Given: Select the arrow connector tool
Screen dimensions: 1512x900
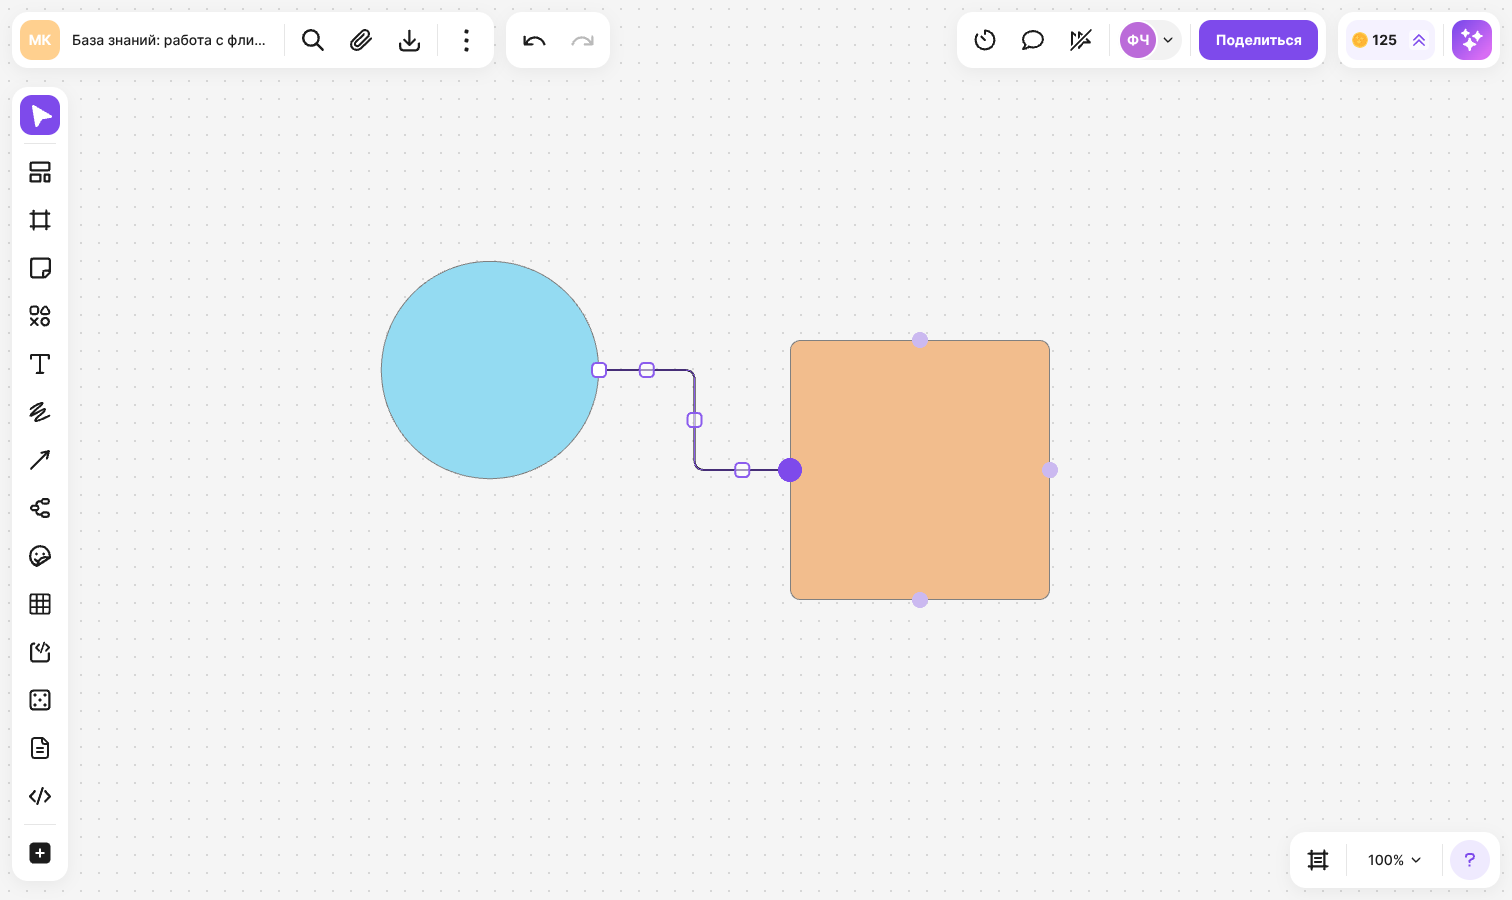Looking at the screenshot, I should [40, 460].
